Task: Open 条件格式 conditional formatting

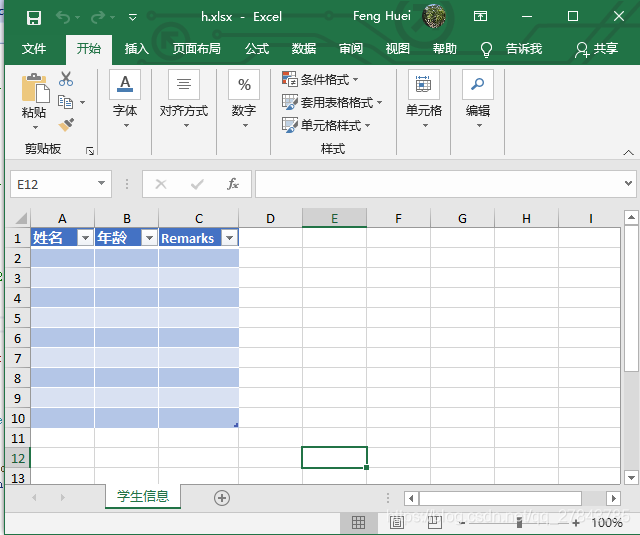Action: (320, 79)
